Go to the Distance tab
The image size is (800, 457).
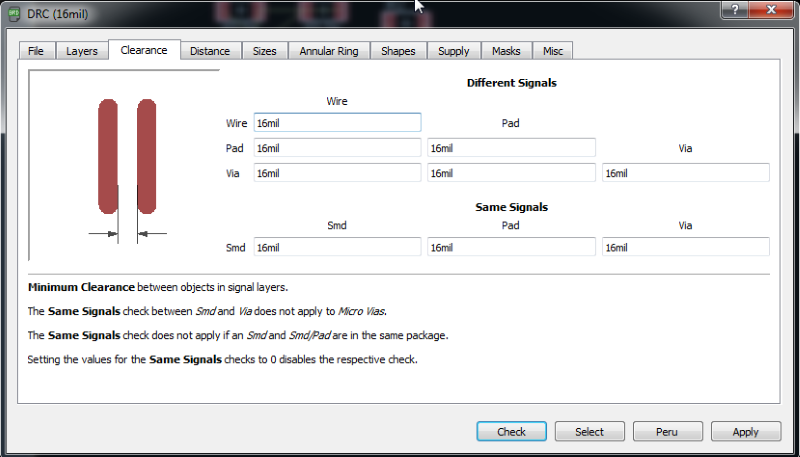(210, 51)
